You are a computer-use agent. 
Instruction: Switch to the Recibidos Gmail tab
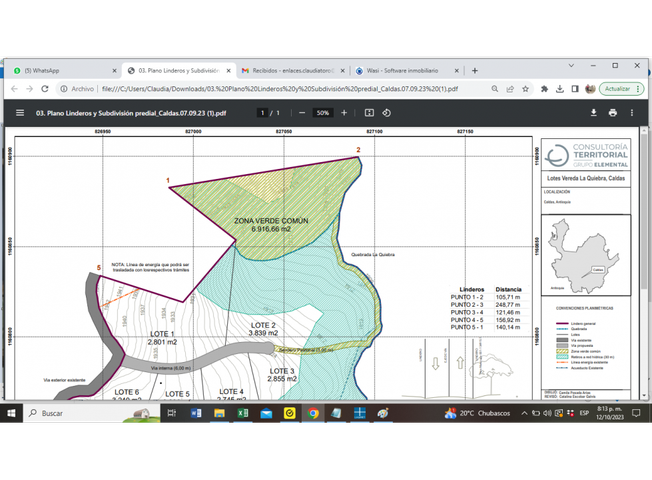tap(293, 71)
